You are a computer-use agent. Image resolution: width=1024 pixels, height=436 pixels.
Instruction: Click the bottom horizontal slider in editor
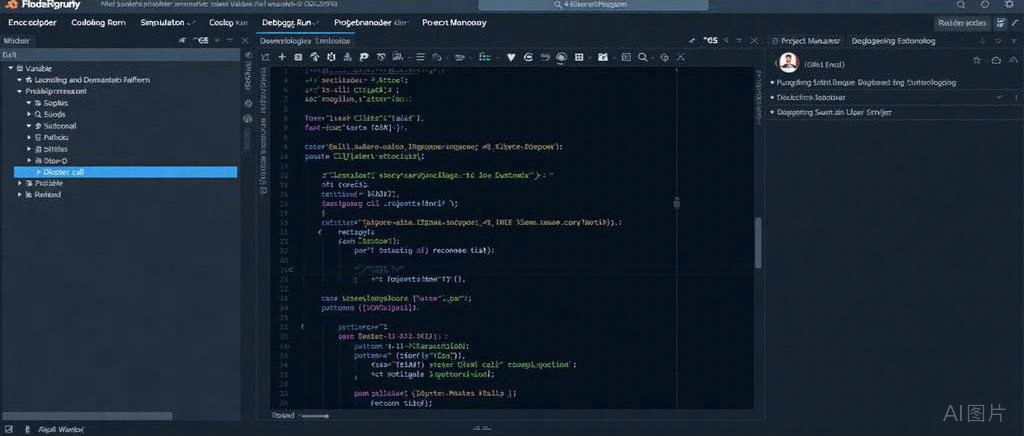click(316, 415)
